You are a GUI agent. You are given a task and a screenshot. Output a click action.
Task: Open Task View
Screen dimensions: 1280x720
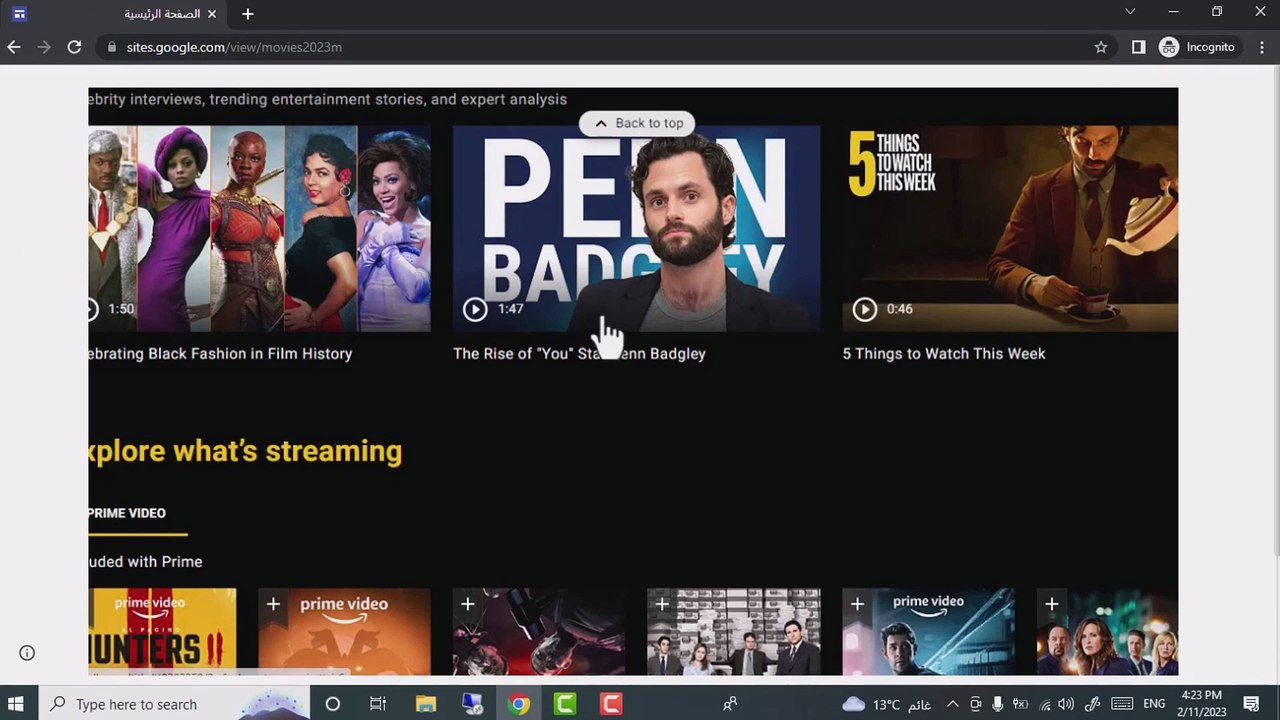pos(378,704)
